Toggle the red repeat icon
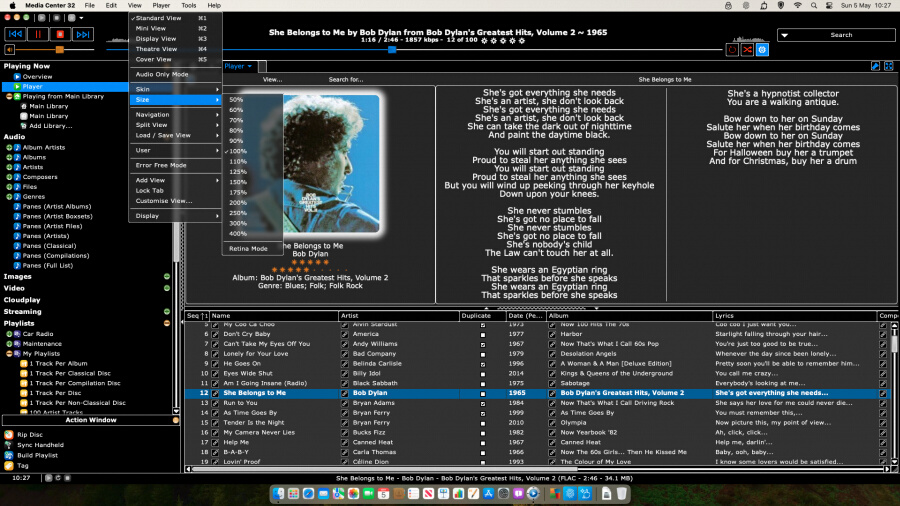The width and height of the screenshot is (900, 506). (732, 50)
